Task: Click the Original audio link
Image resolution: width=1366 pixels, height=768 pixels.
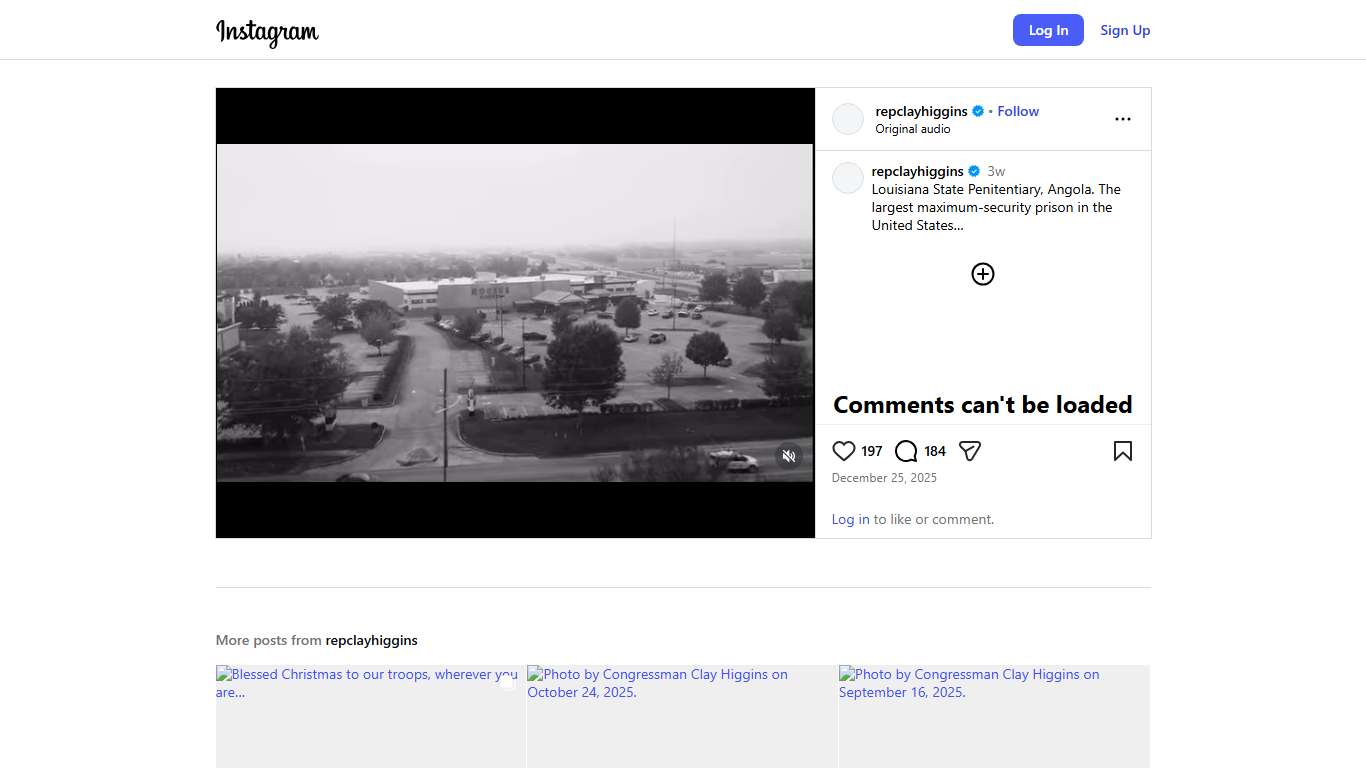Action: pyautogui.click(x=912, y=129)
